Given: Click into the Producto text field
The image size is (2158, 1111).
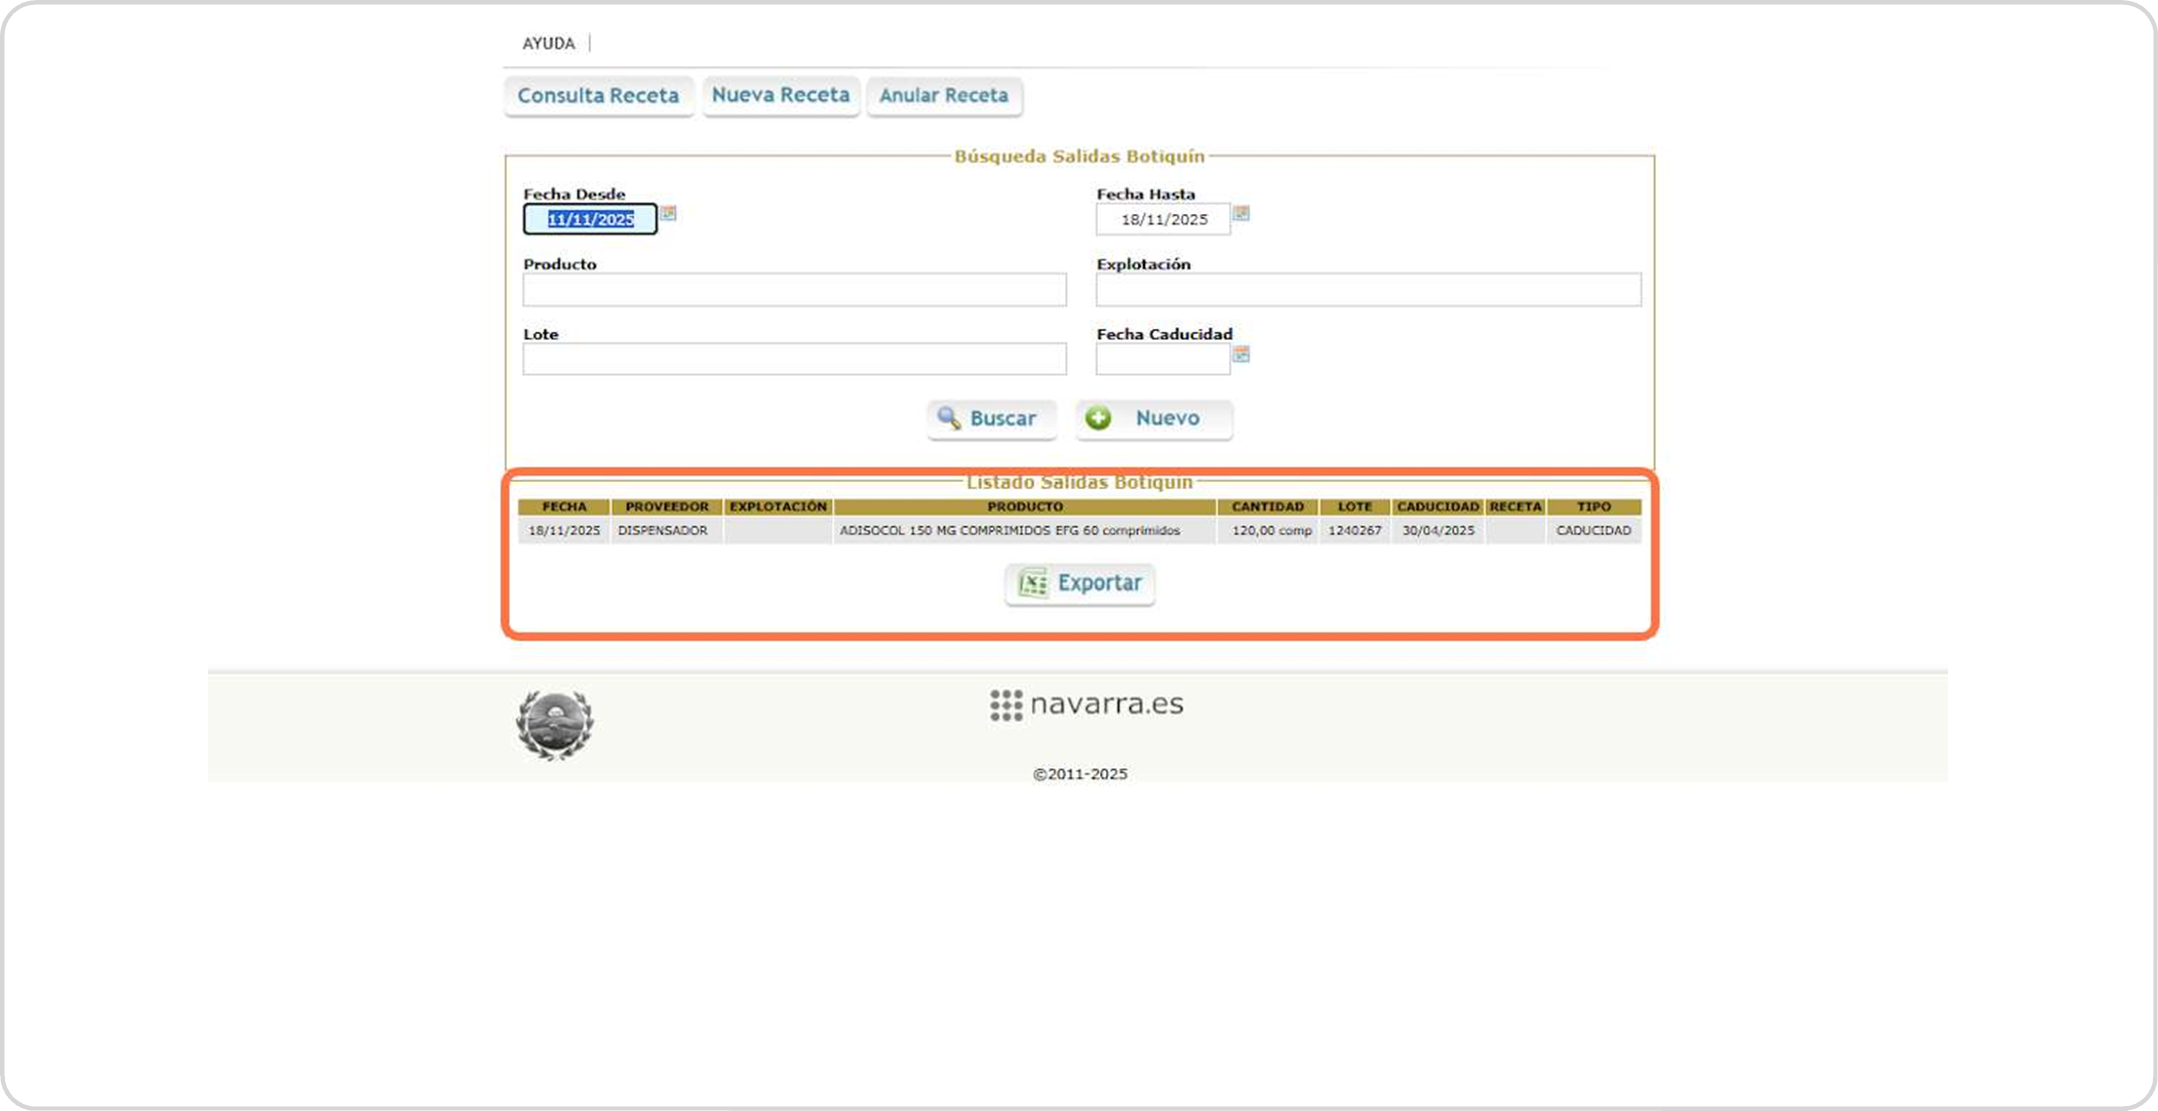Looking at the screenshot, I should (794, 290).
